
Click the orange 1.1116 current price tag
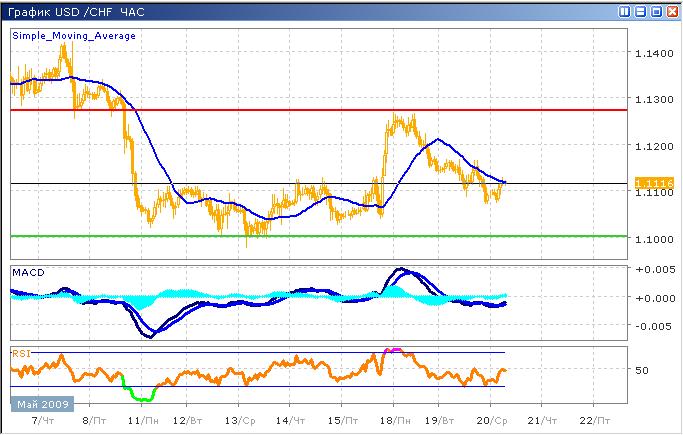click(655, 183)
